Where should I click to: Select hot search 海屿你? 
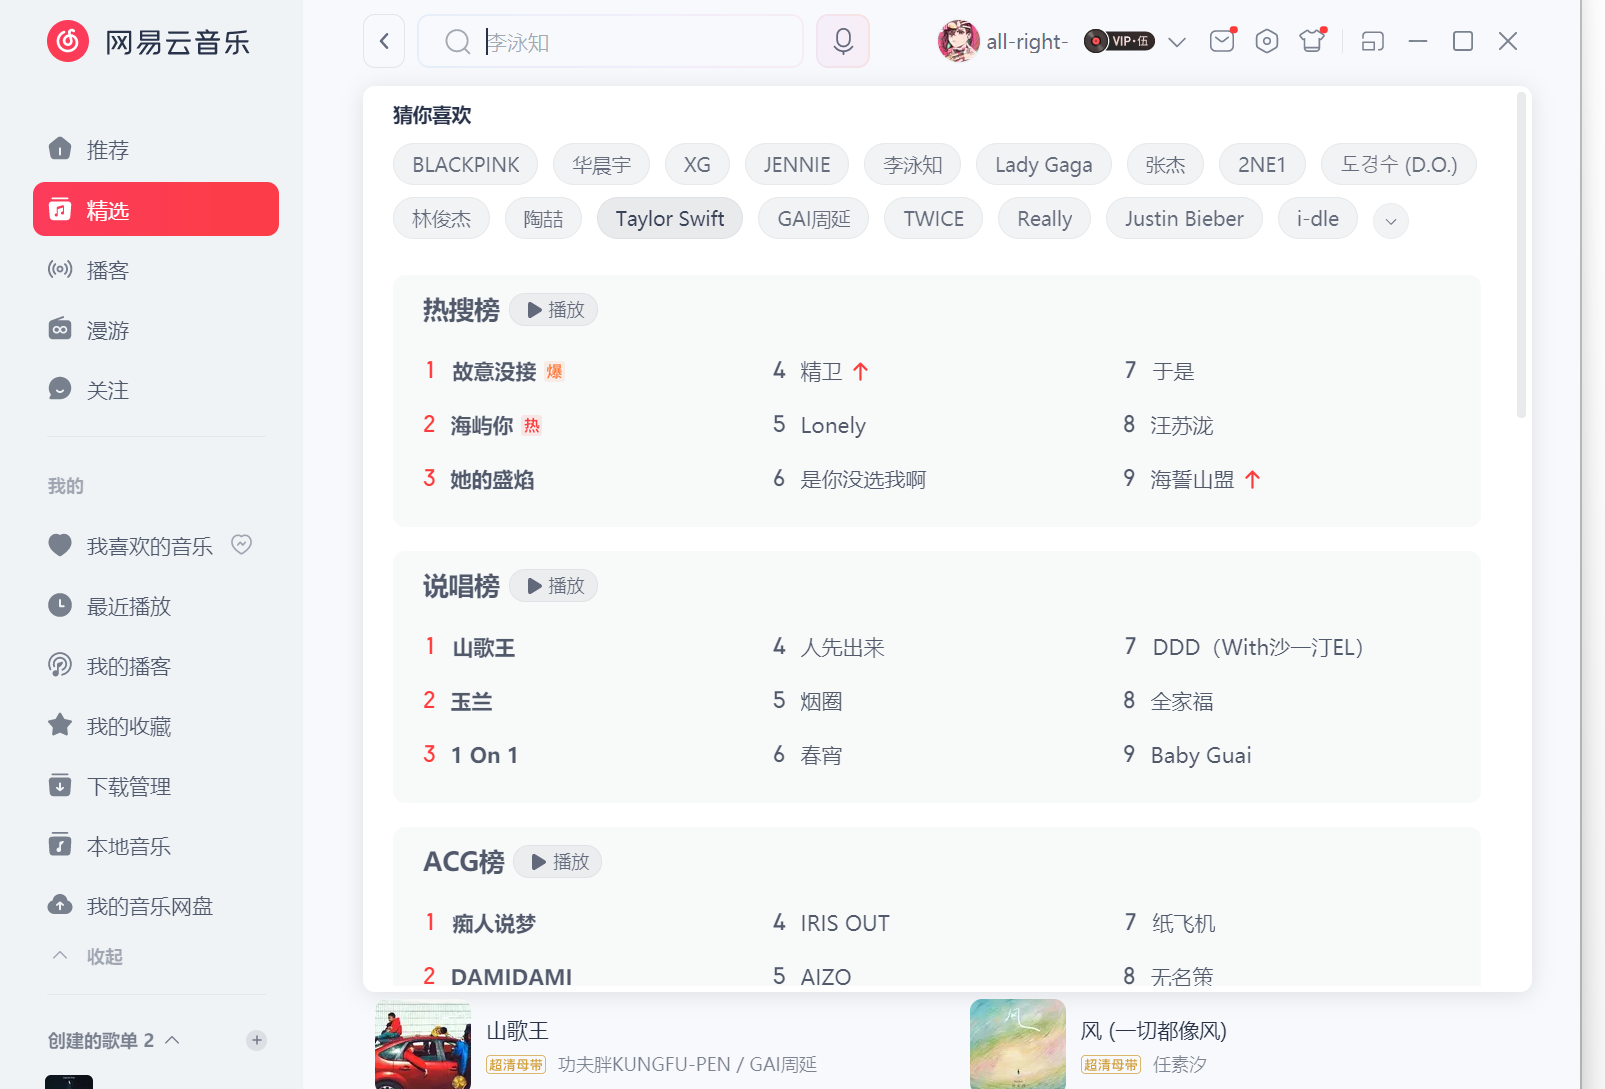482,426
